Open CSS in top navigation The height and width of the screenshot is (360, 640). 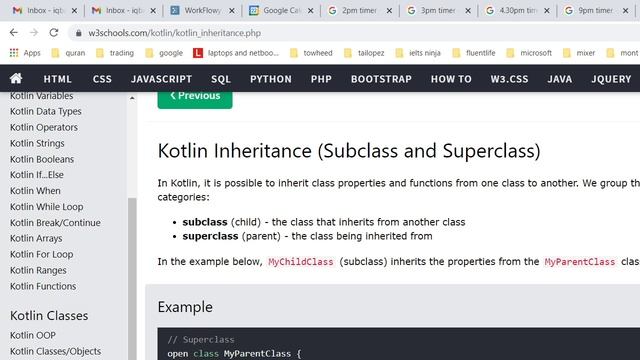[x=102, y=79]
